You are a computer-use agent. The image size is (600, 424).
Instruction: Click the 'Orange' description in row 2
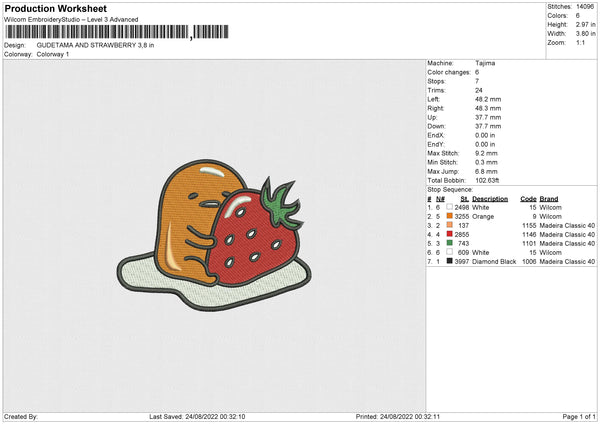[483, 217]
